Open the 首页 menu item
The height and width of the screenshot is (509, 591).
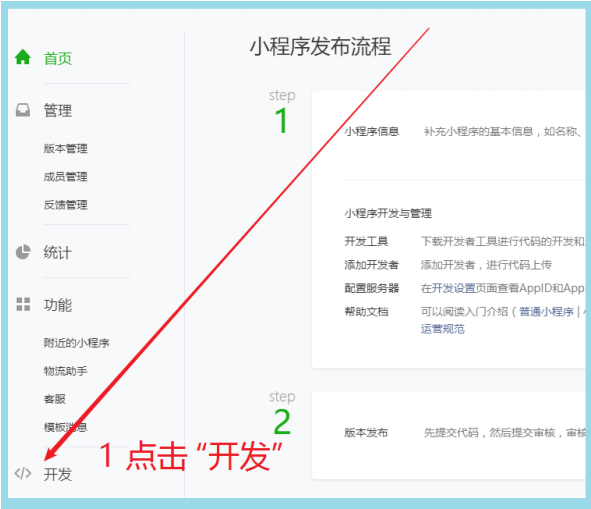(x=58, y=58)
